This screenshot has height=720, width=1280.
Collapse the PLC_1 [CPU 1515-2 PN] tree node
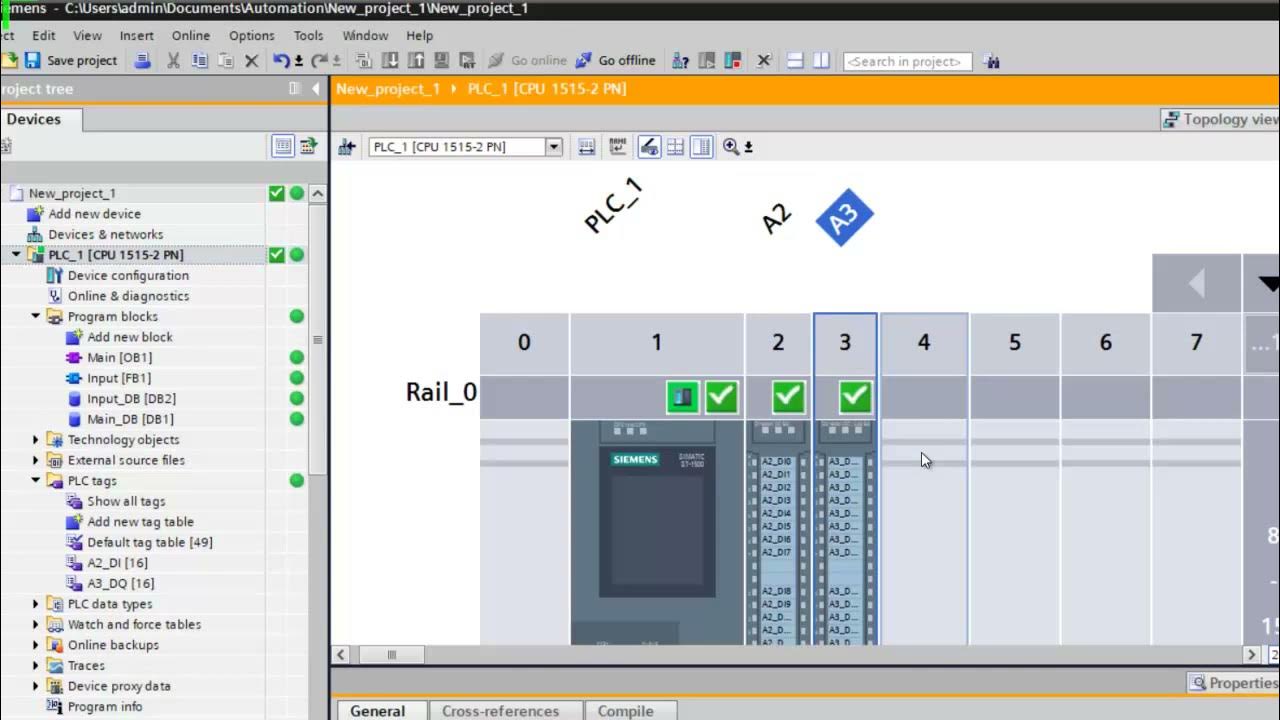click(x=16, y=255)
